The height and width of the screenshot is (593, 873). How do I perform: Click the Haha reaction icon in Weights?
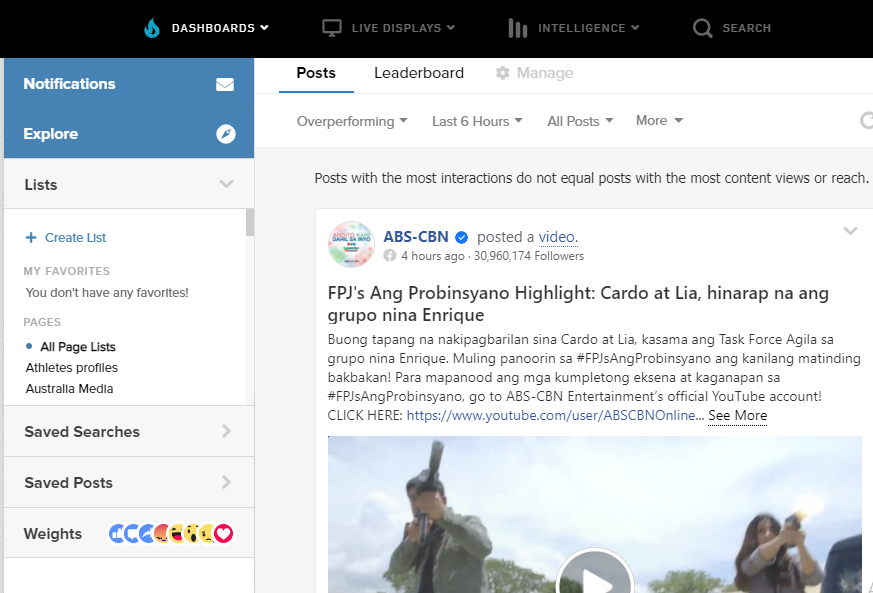[x=178, y=533]
